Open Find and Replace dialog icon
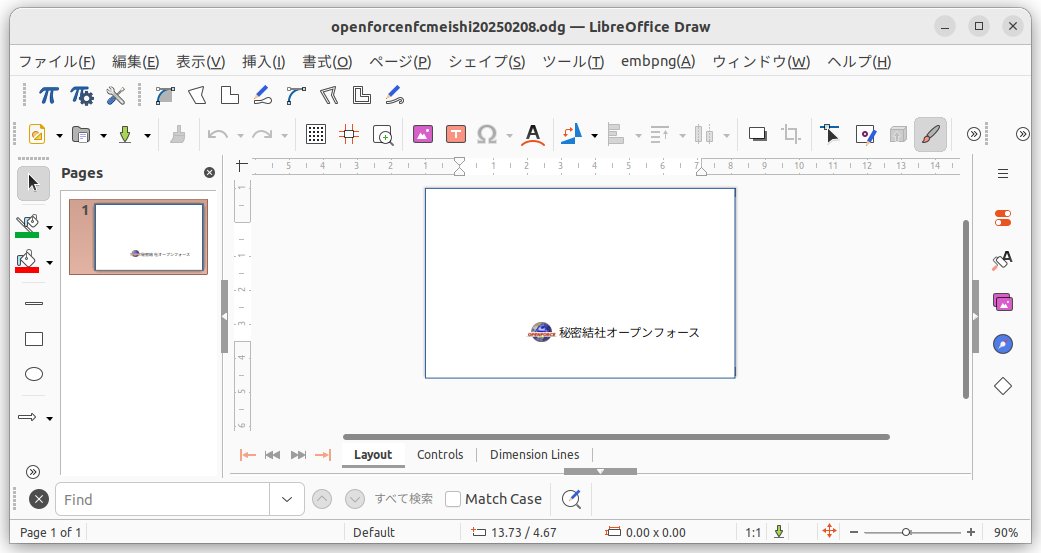 click(571, 499)
